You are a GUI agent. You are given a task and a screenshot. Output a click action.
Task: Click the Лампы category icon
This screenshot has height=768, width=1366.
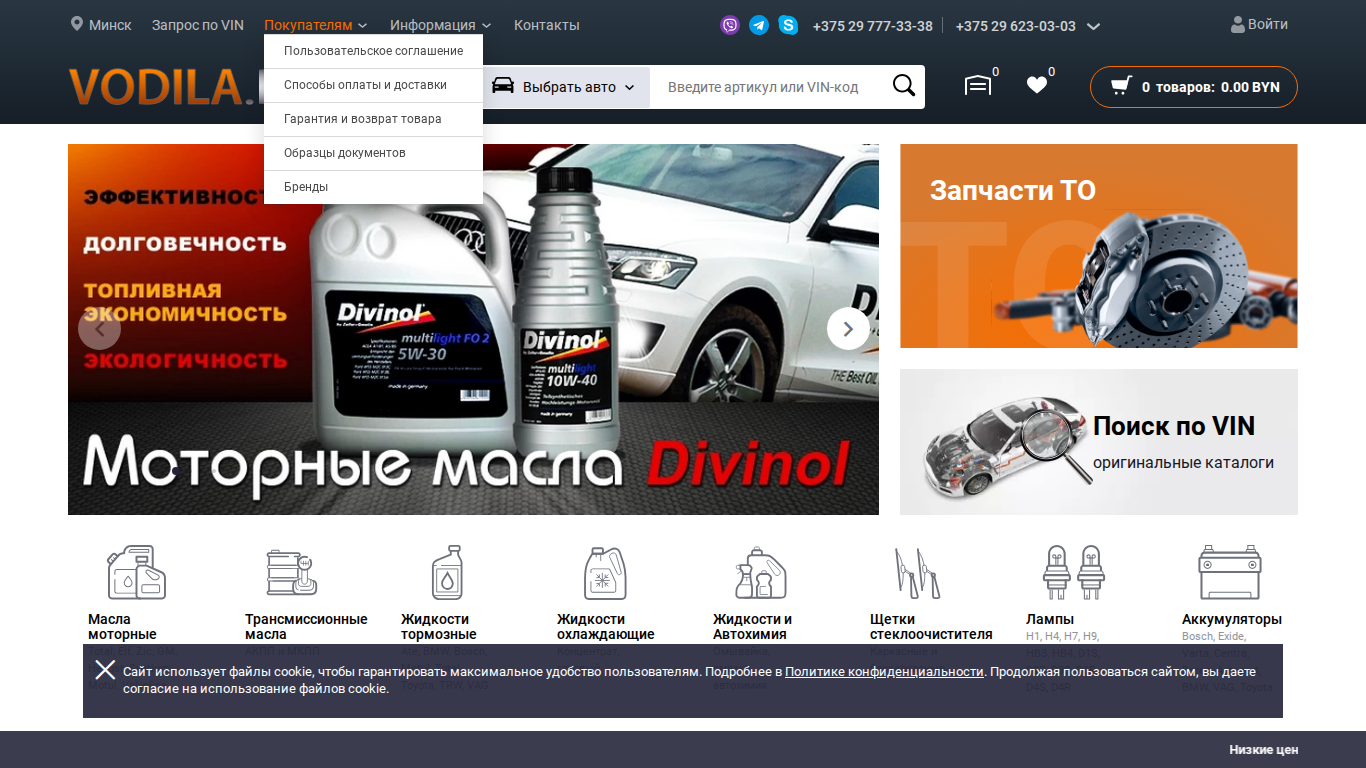click(1073, 572)
